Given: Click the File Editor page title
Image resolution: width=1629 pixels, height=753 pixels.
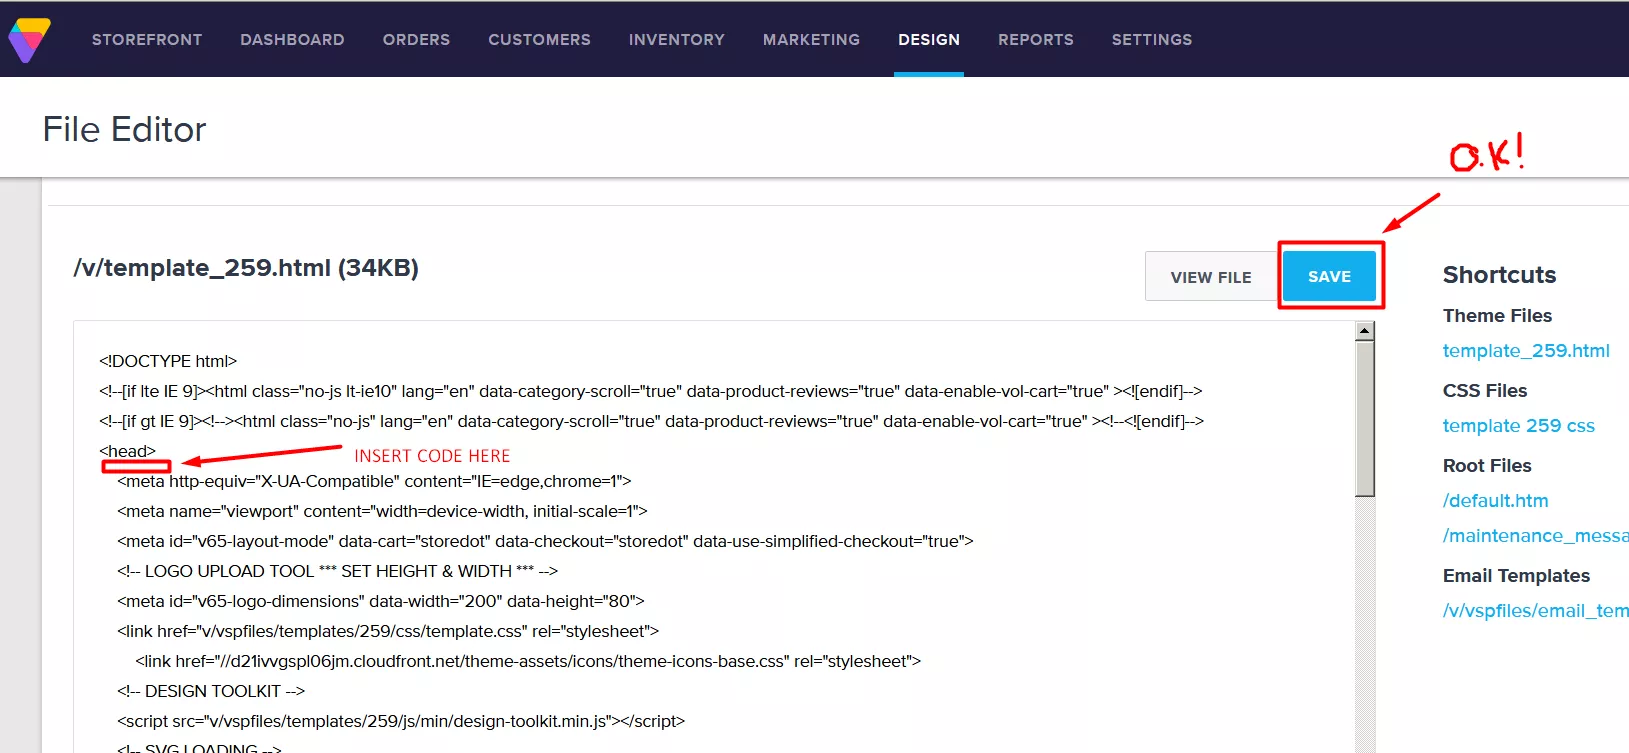Looking at the screenshot, I should click(x=124, y=130).
